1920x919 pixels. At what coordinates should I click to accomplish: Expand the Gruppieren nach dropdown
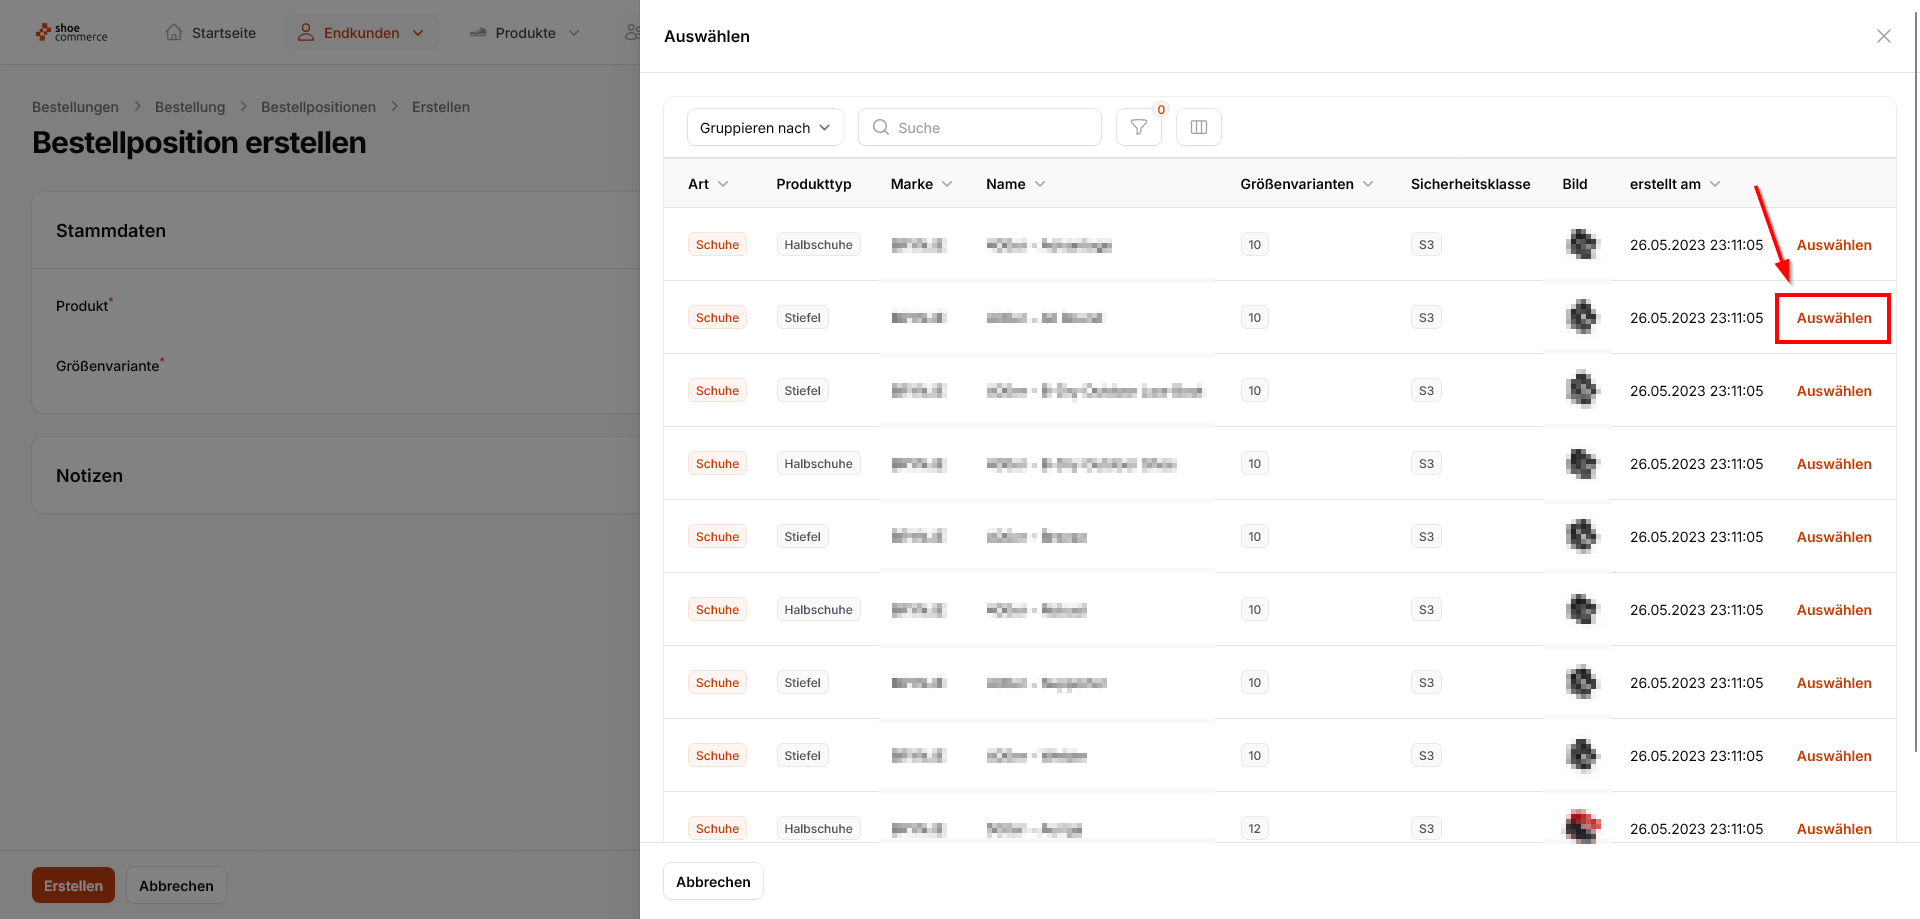tap(765, 128)
